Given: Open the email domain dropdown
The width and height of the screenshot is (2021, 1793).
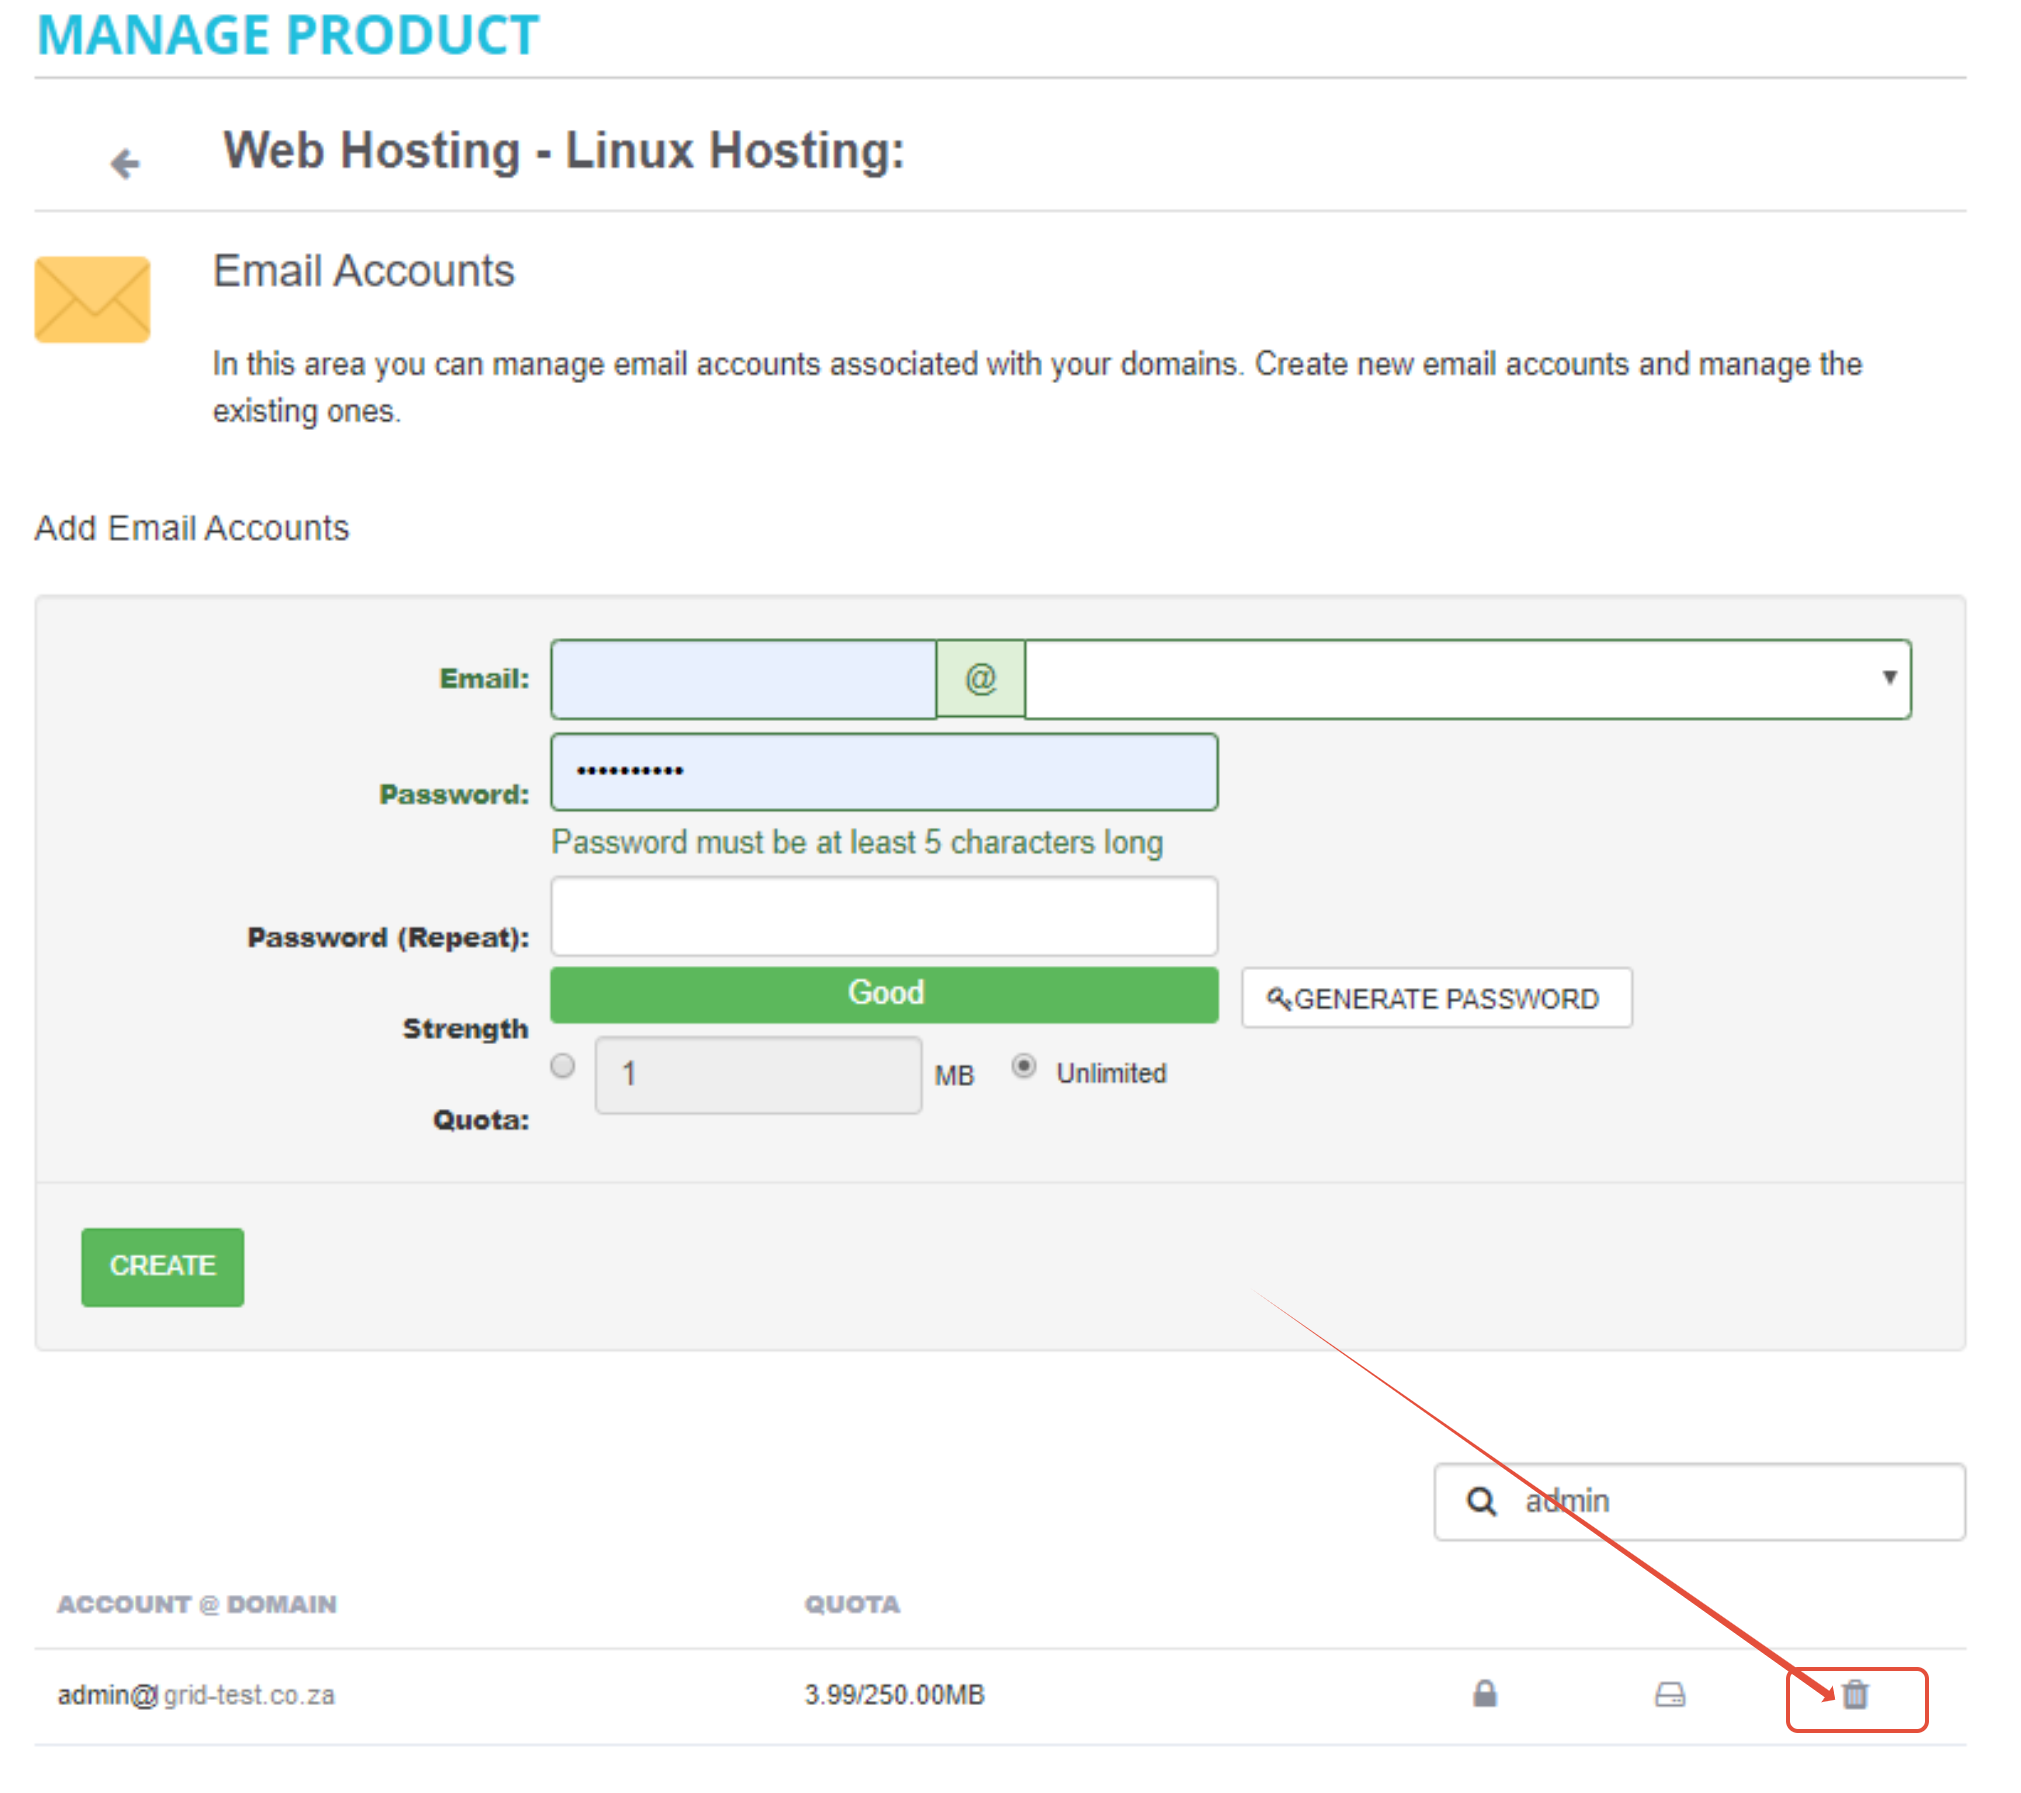Looking at the screenshot, I should 1467,679.
